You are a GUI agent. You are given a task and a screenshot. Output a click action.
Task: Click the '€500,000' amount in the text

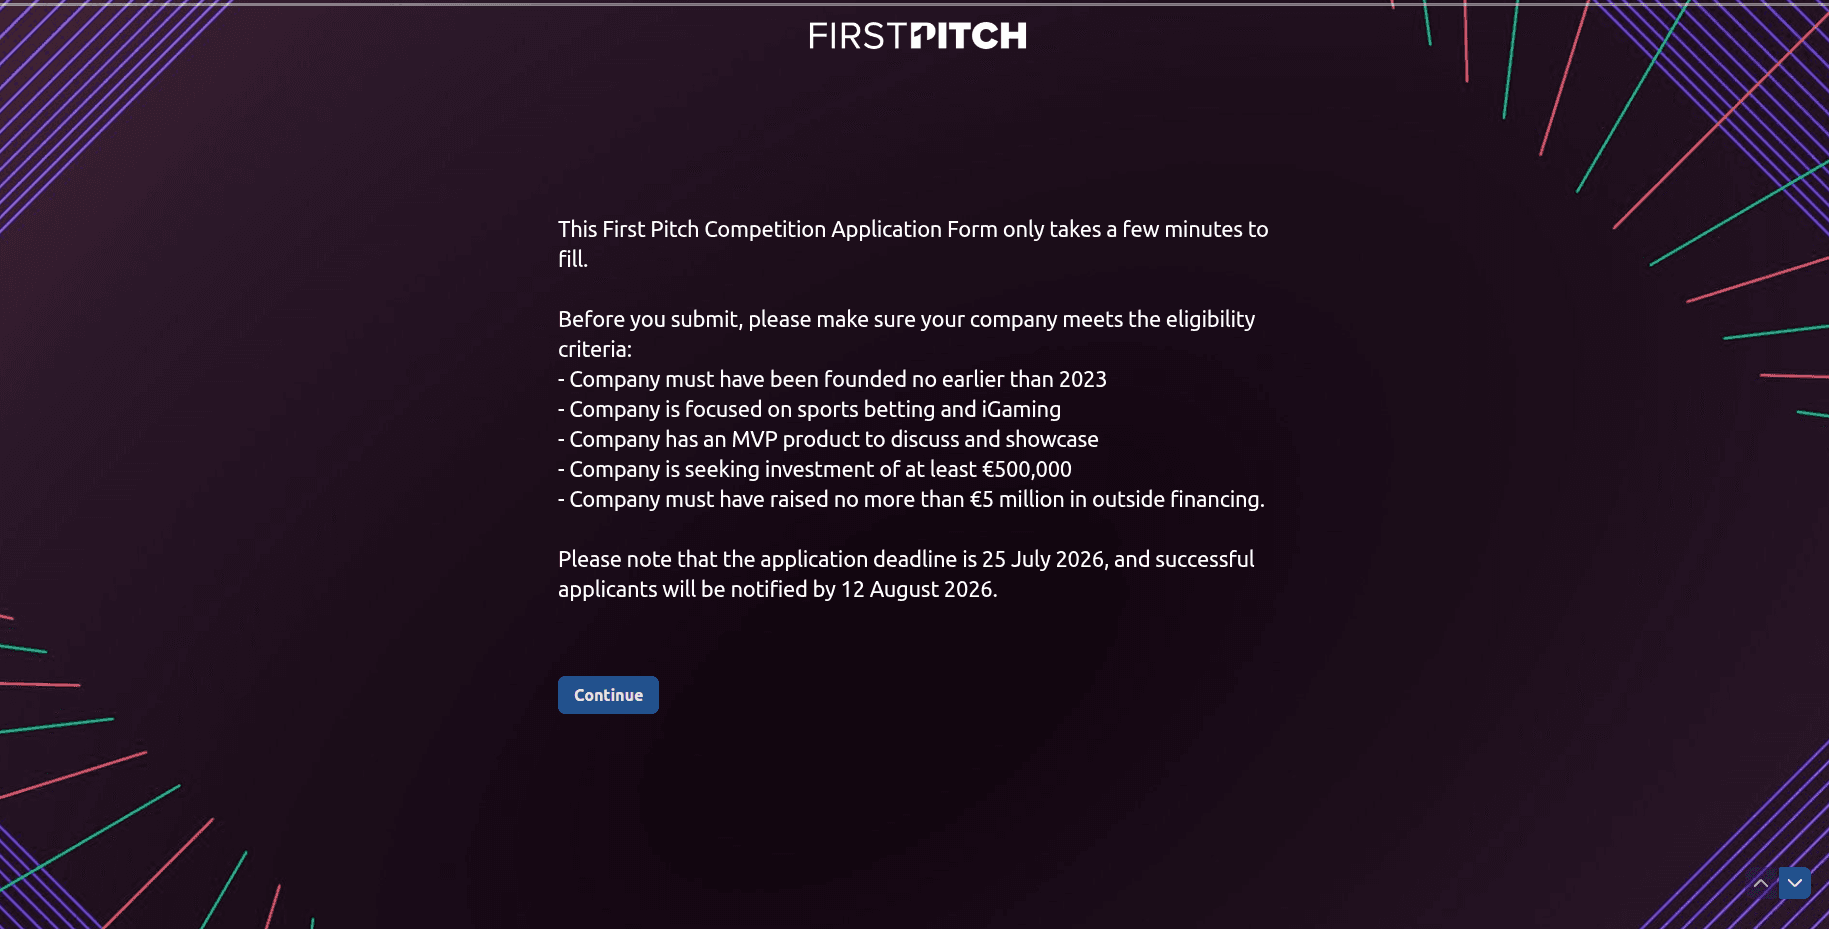tap(1027, 469)
